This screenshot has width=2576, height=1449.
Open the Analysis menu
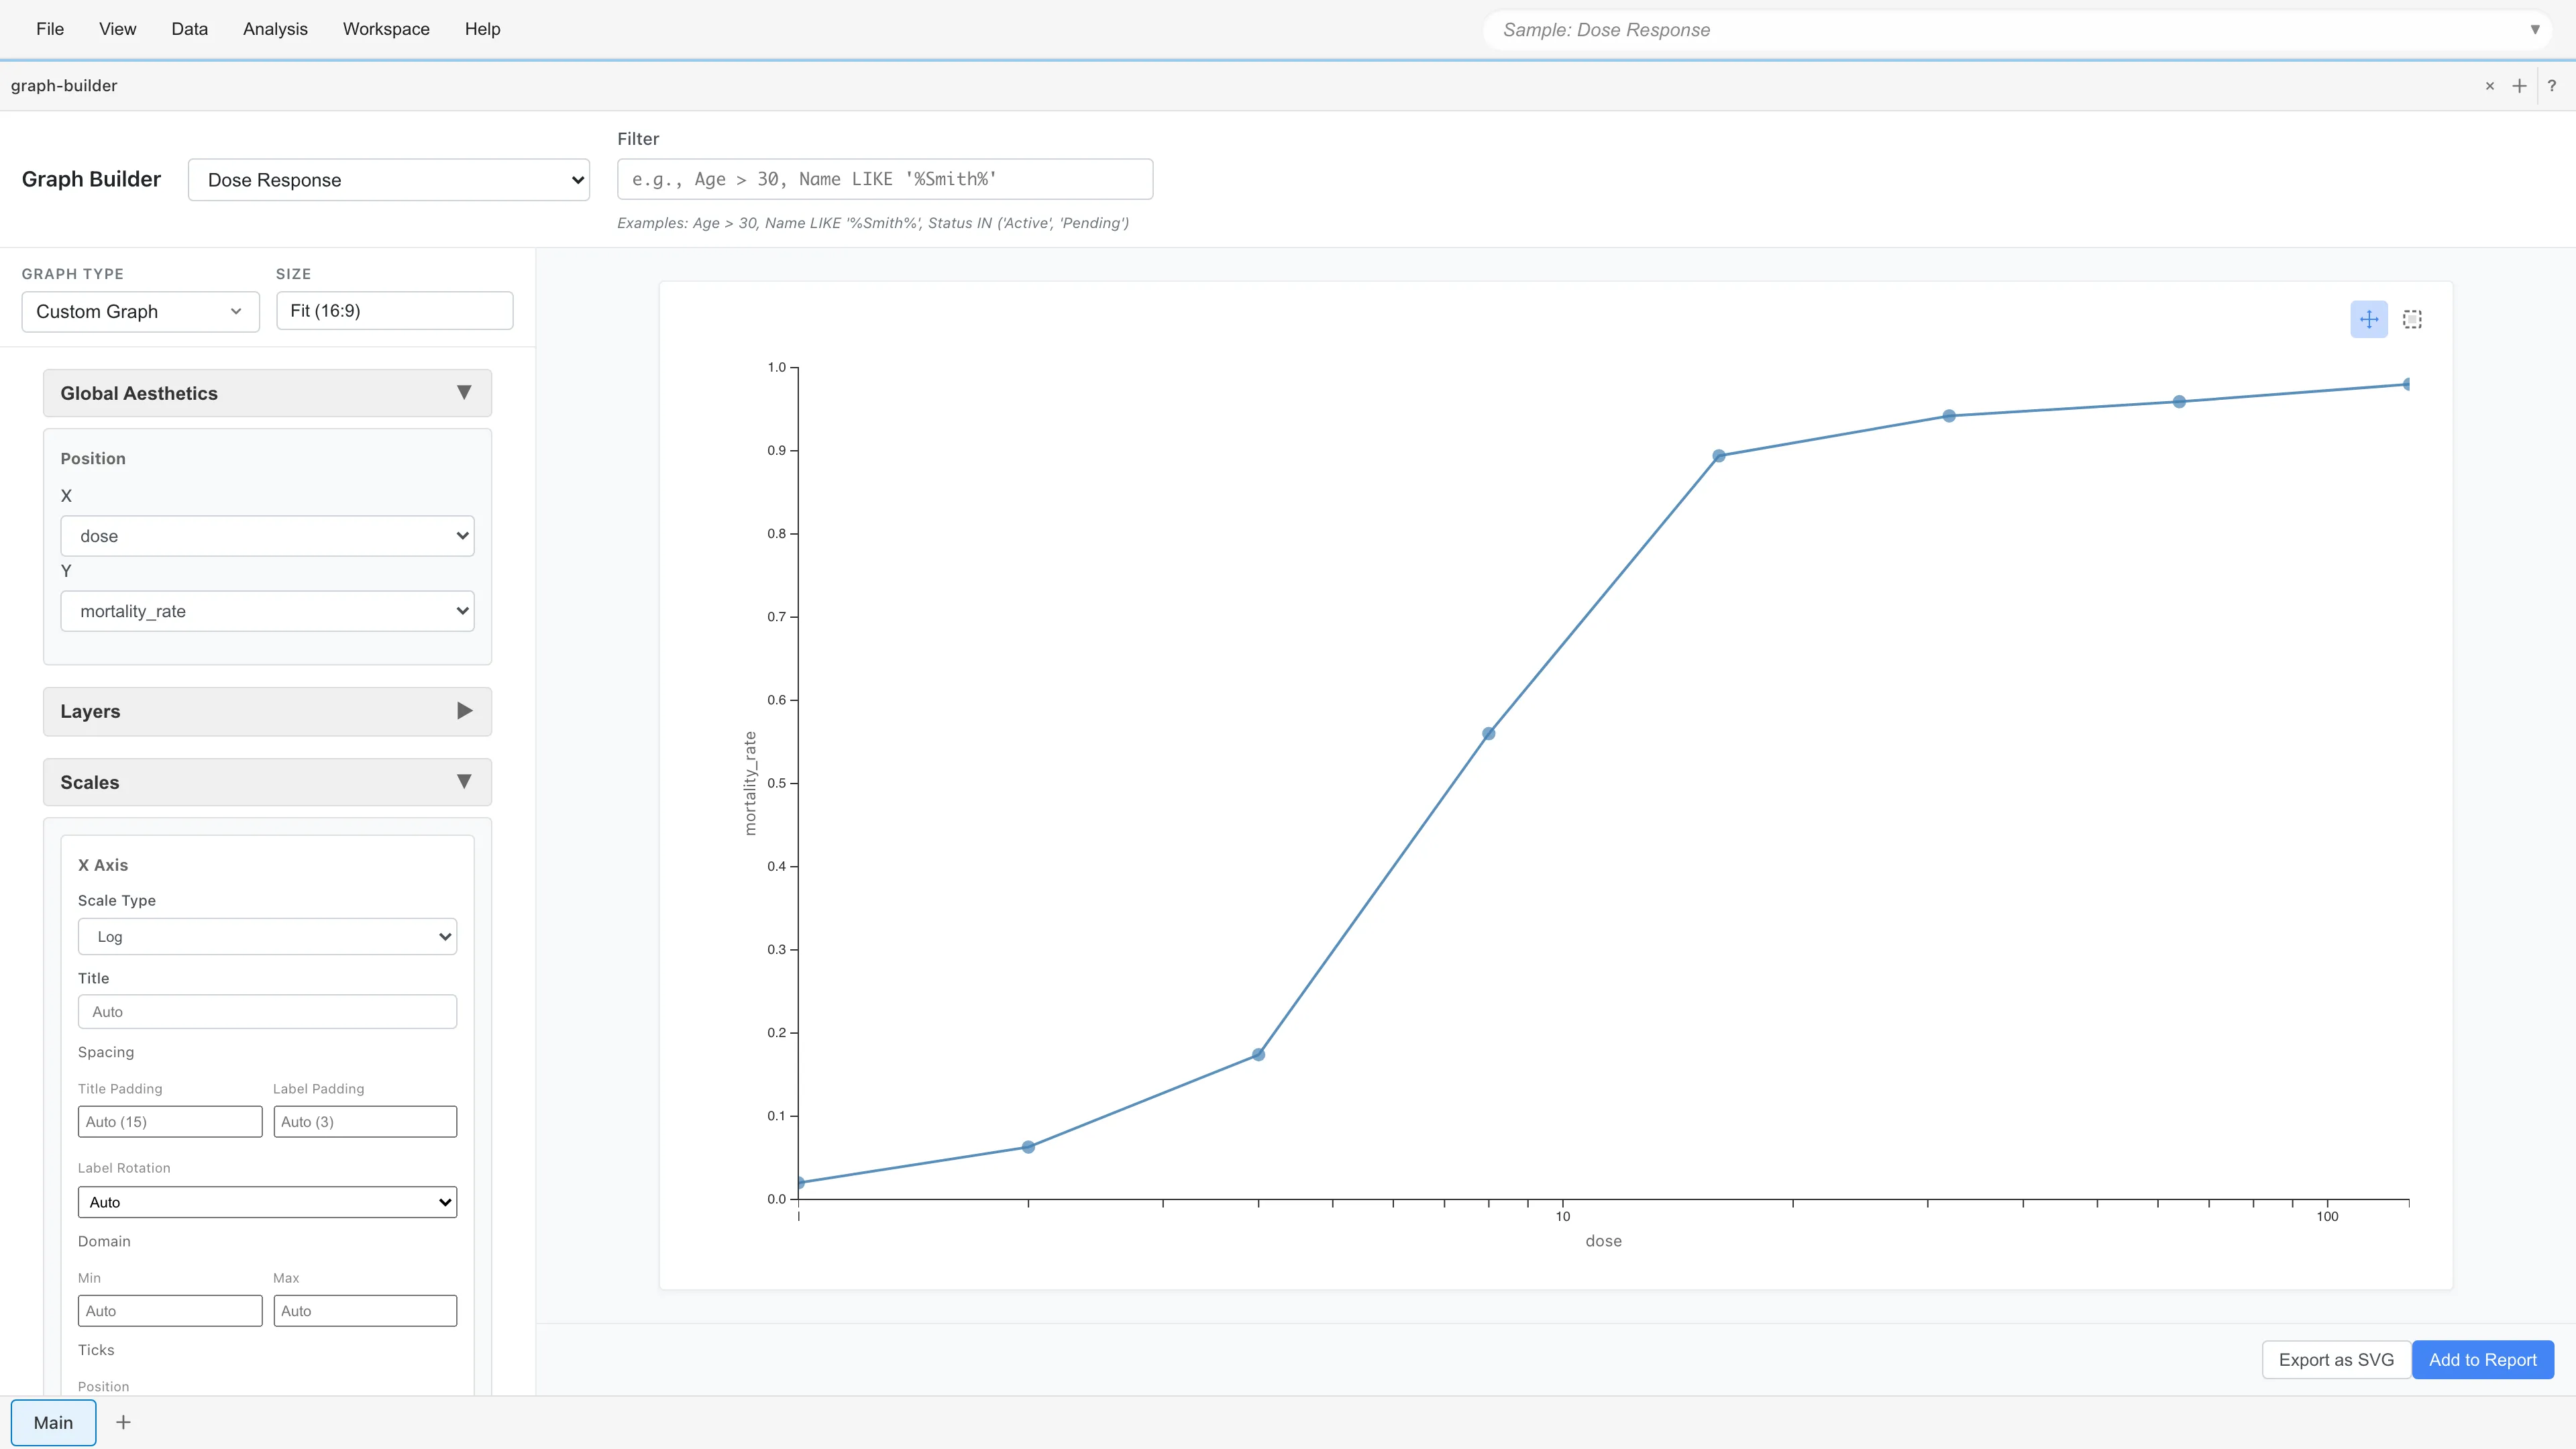pos(275,29)
